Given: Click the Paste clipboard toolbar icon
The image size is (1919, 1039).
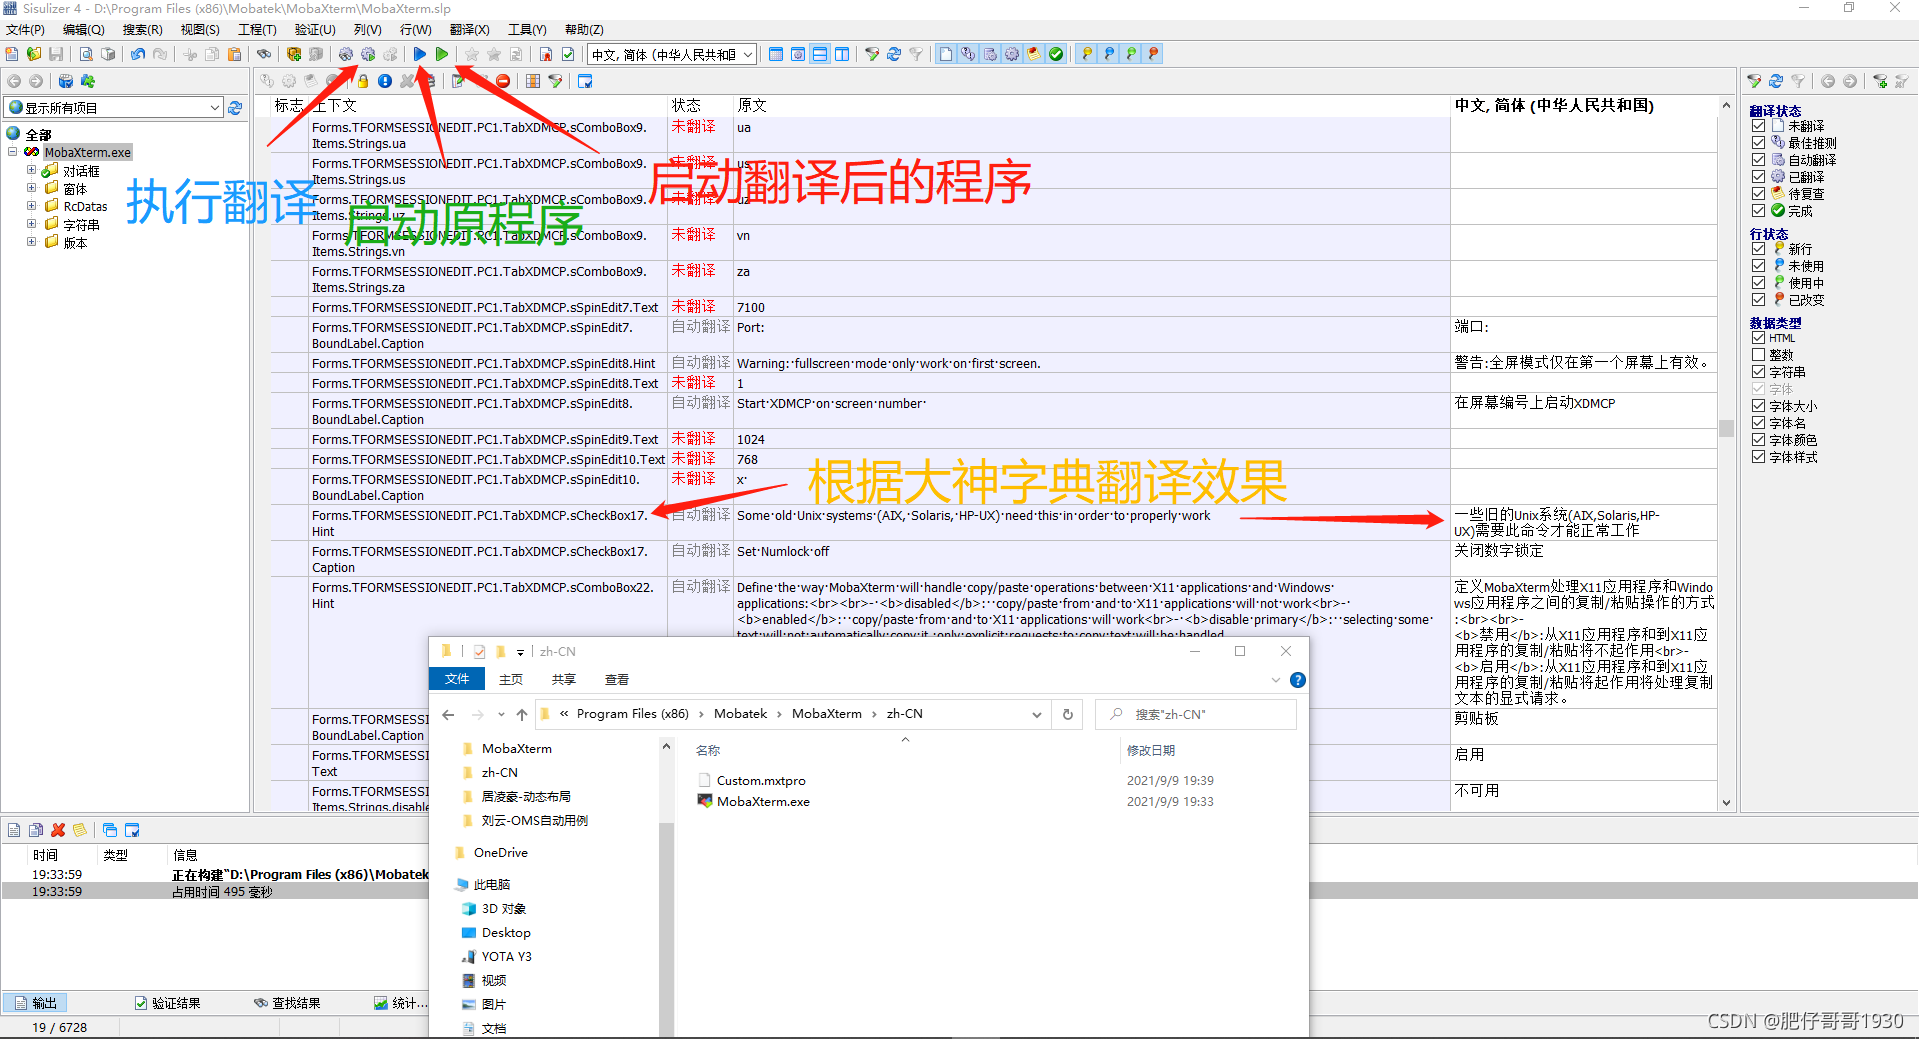Looking at the screenshot, I should click(x=234, y=54).
